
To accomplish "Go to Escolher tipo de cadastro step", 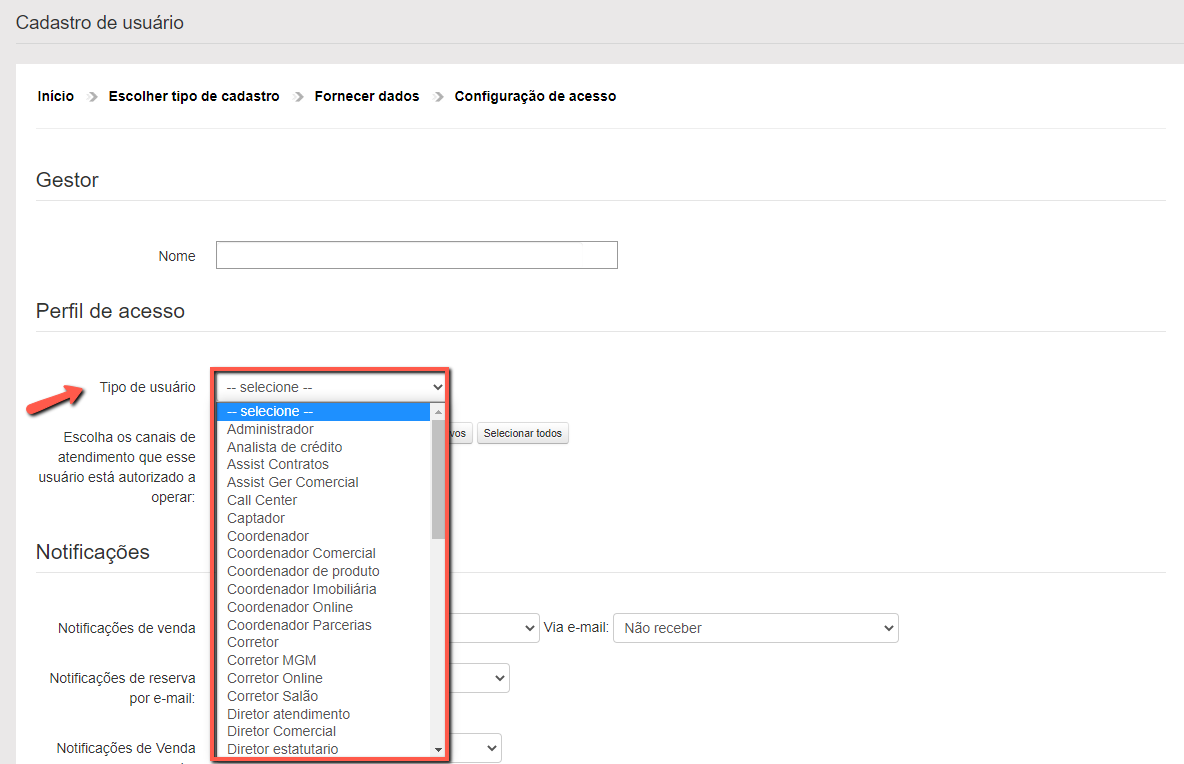I will click(x=194, y=97).
